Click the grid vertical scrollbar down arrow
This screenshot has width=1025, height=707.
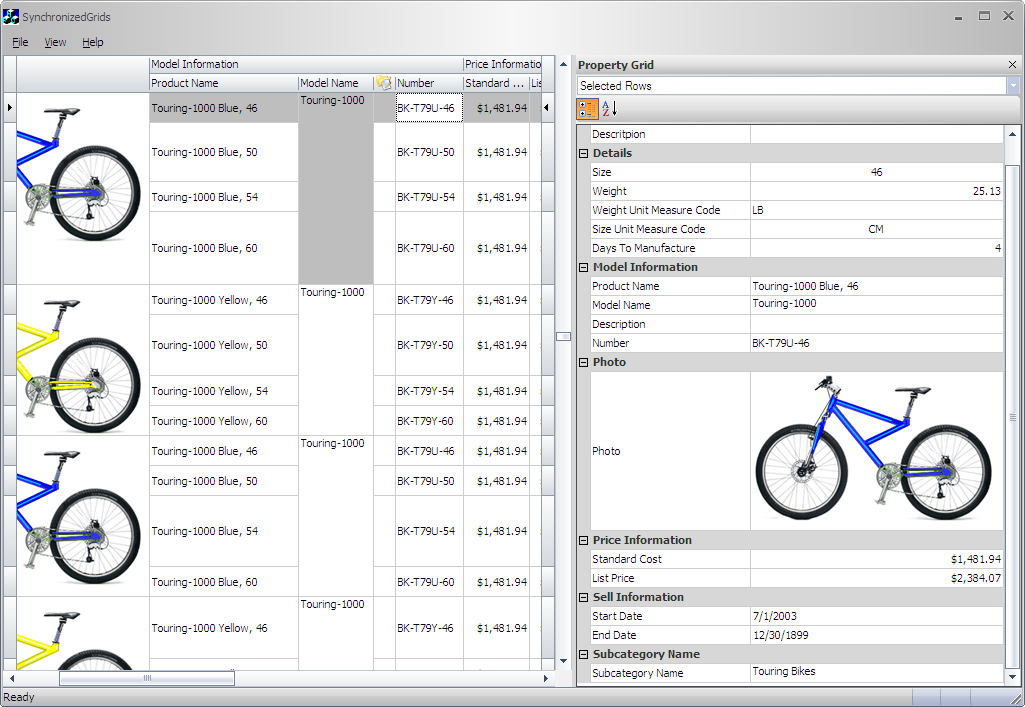(x=563, y=661)
